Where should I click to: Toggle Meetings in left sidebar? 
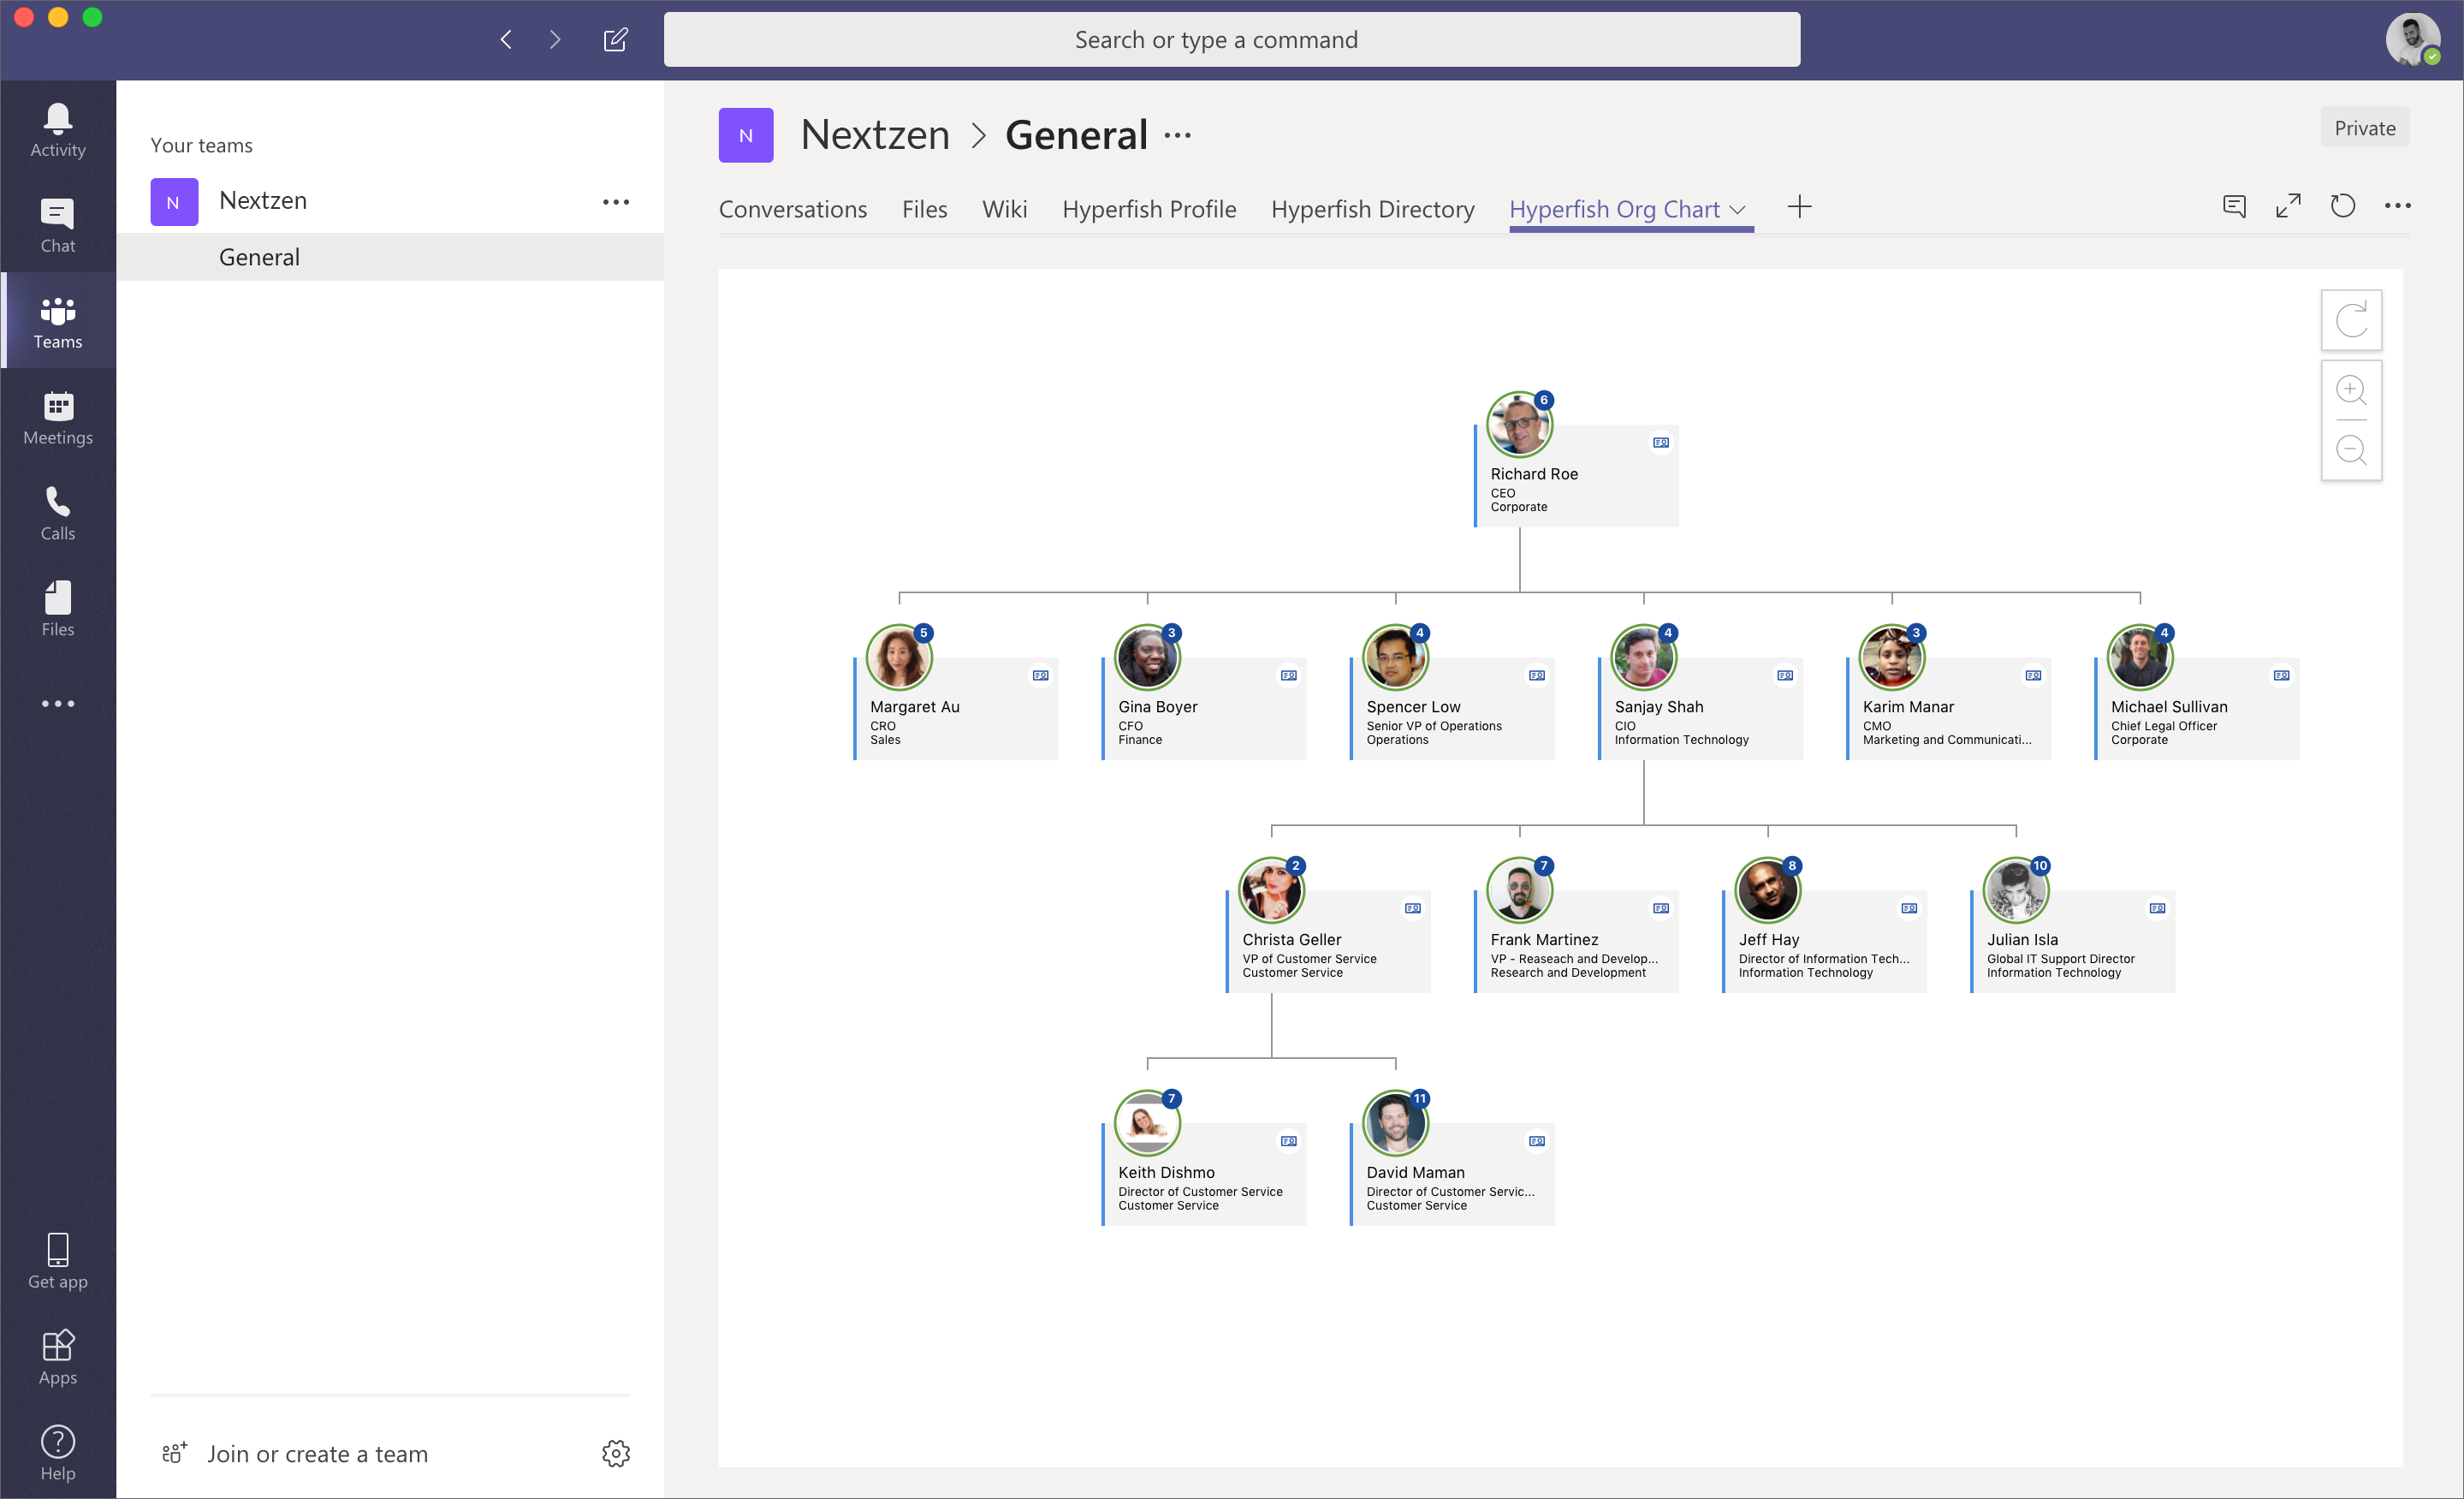tap(58, 418)
